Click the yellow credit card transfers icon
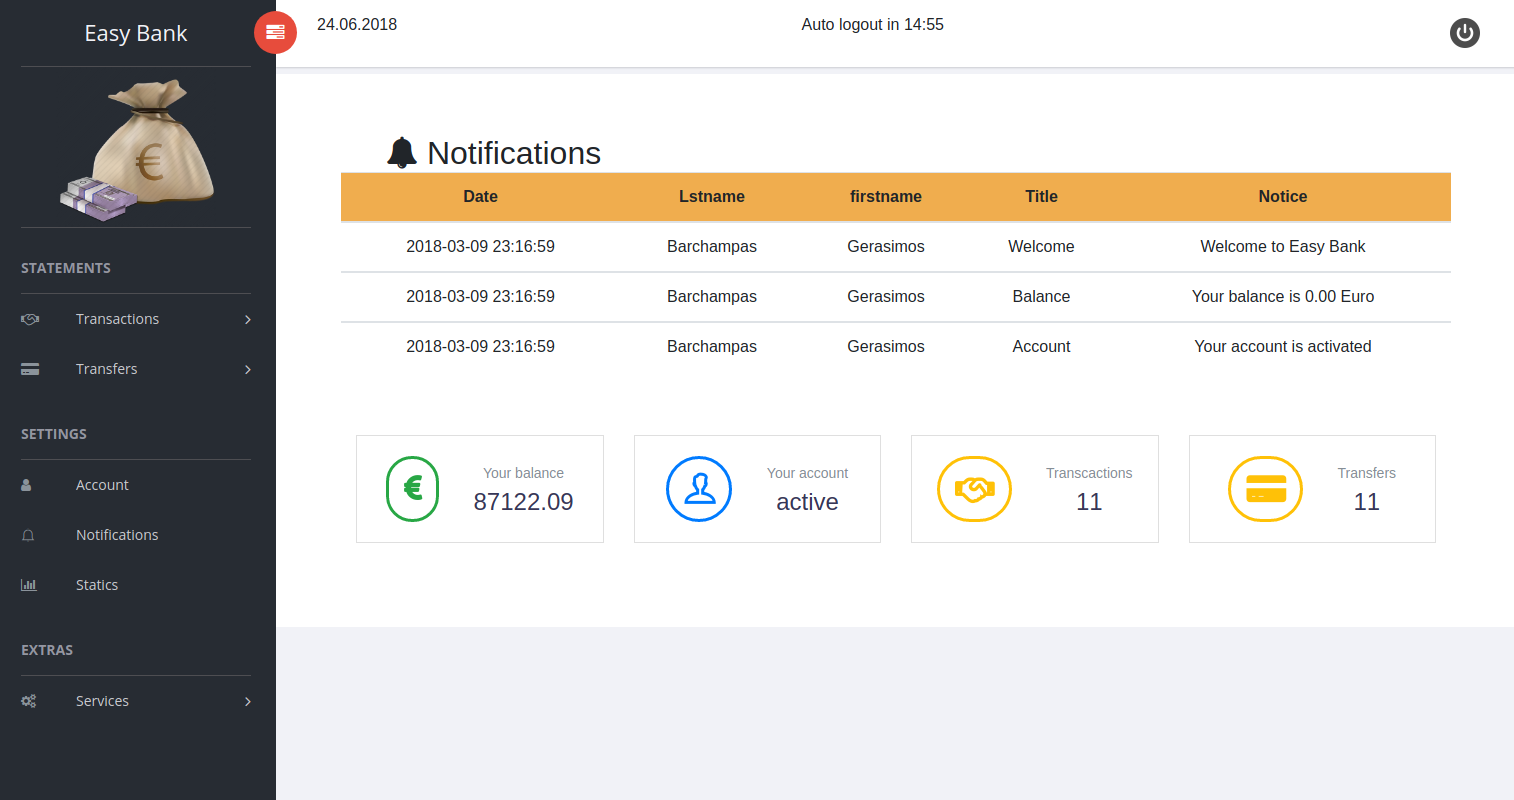The height and width of the screenshot is (800, 1514). [1266, 489]
